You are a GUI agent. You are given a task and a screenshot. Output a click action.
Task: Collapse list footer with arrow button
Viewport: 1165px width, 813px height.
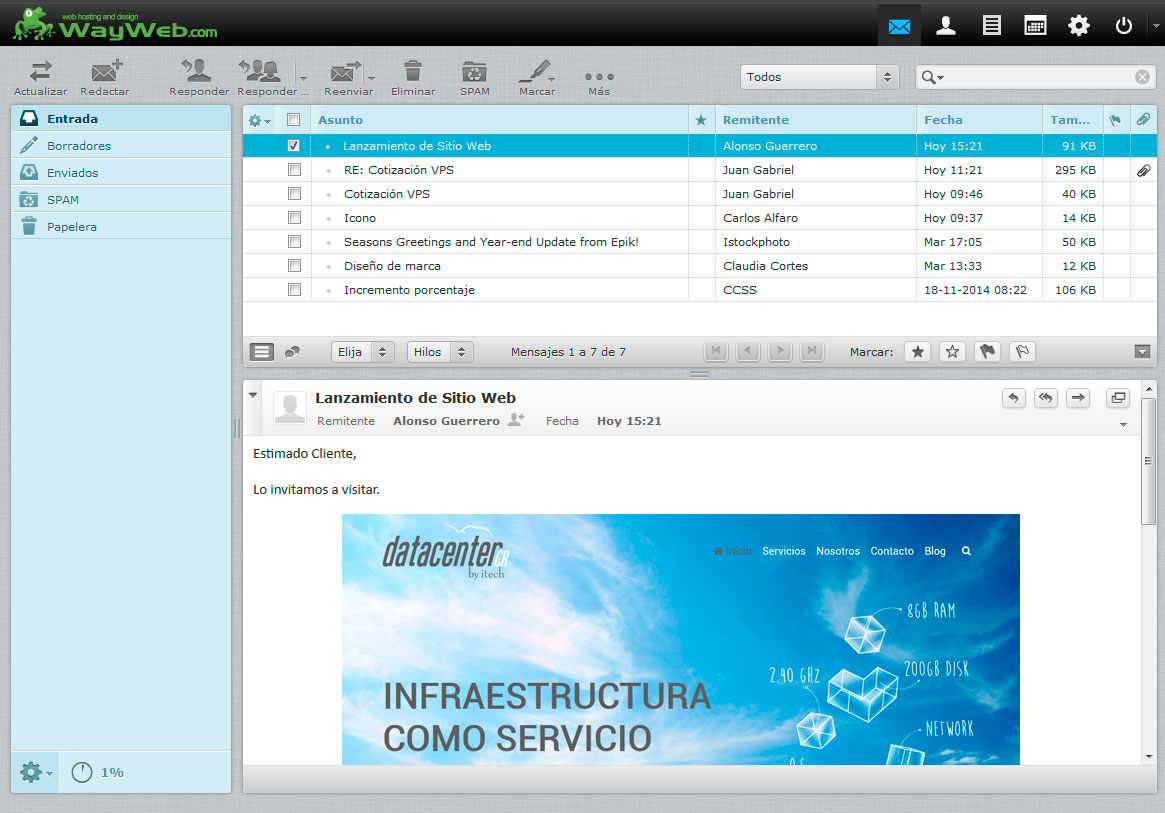(1143, 352)
